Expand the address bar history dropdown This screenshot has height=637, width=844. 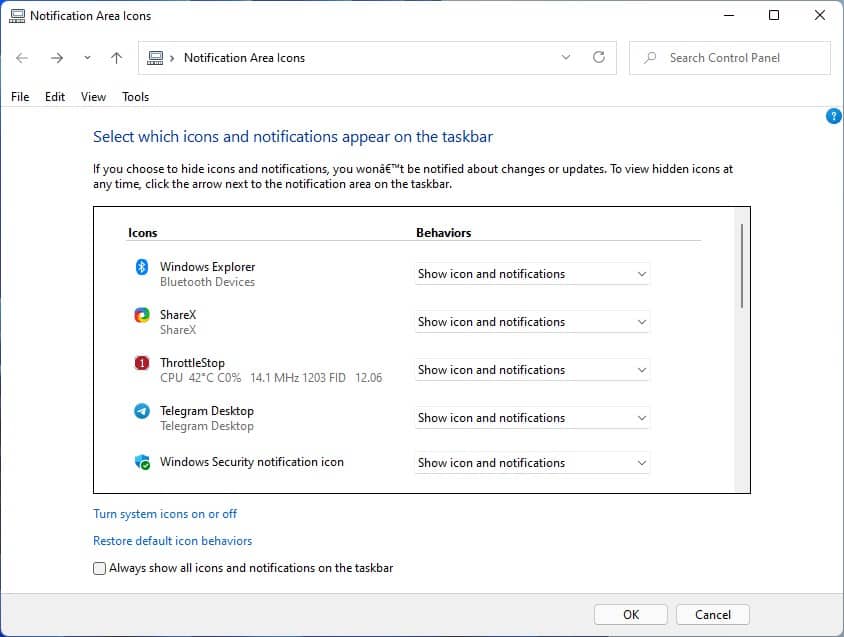[565, 58]
